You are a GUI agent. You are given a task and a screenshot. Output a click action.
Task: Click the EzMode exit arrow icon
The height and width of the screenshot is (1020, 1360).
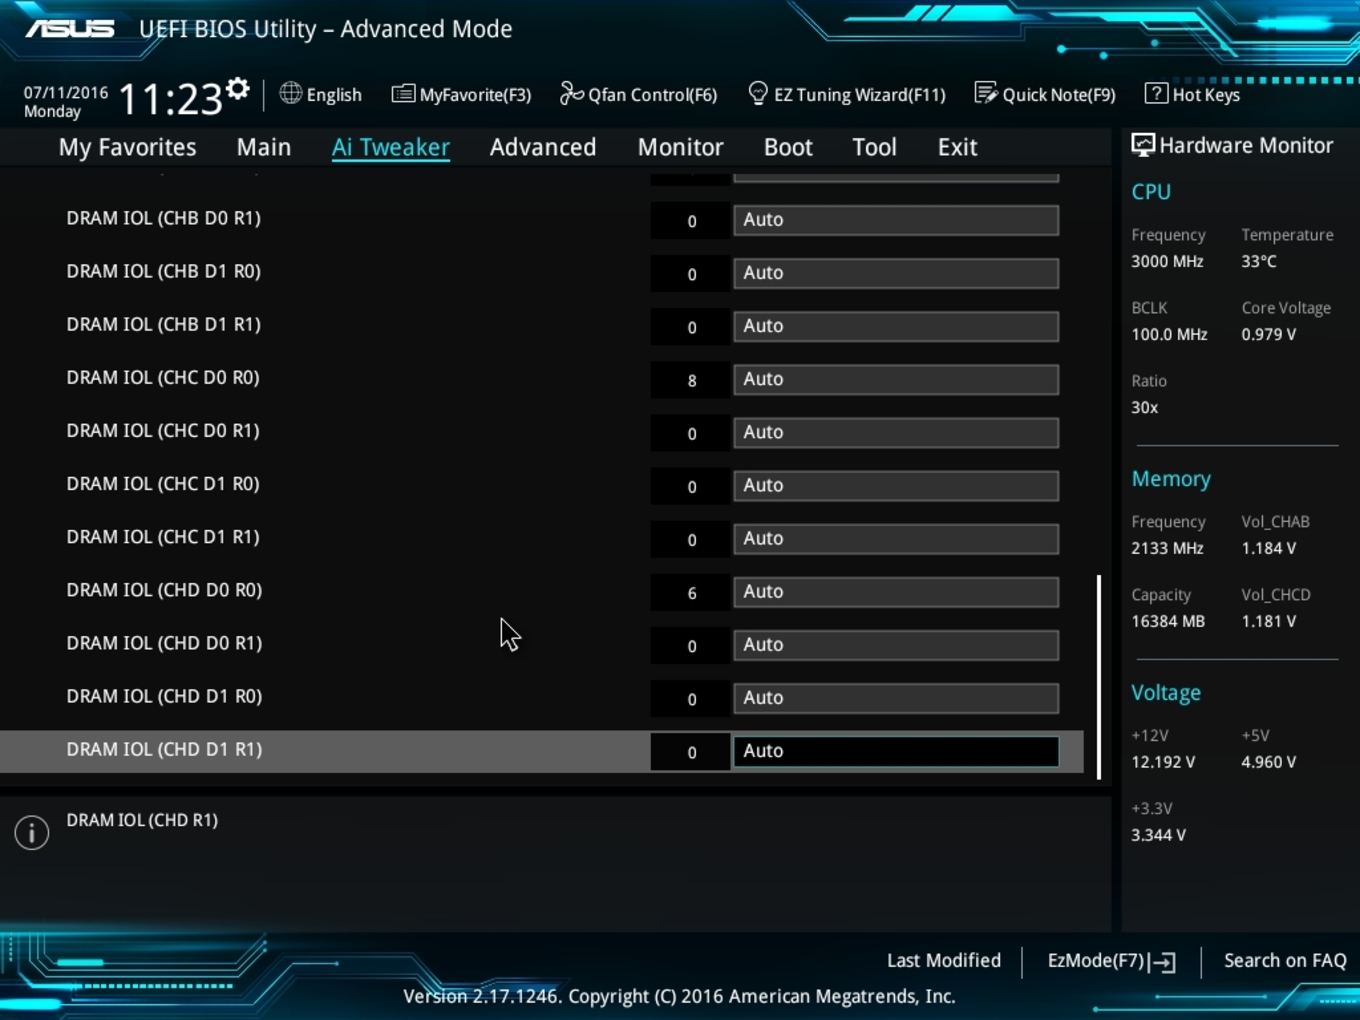point(1163,962)
